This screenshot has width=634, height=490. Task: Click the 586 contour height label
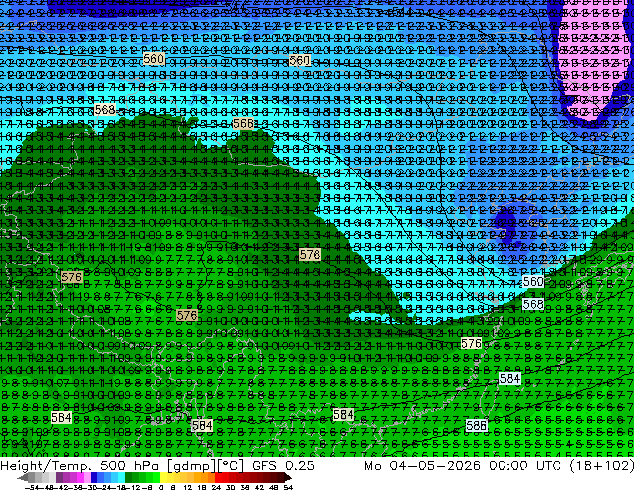pos(476,425)
